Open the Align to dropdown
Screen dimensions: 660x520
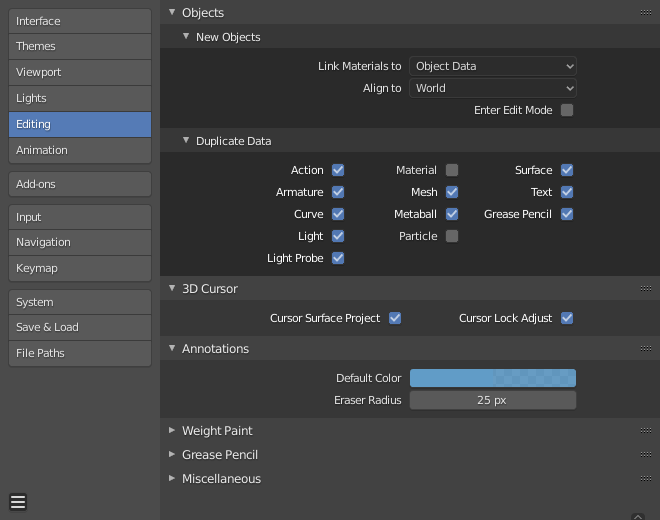point(493,88)
